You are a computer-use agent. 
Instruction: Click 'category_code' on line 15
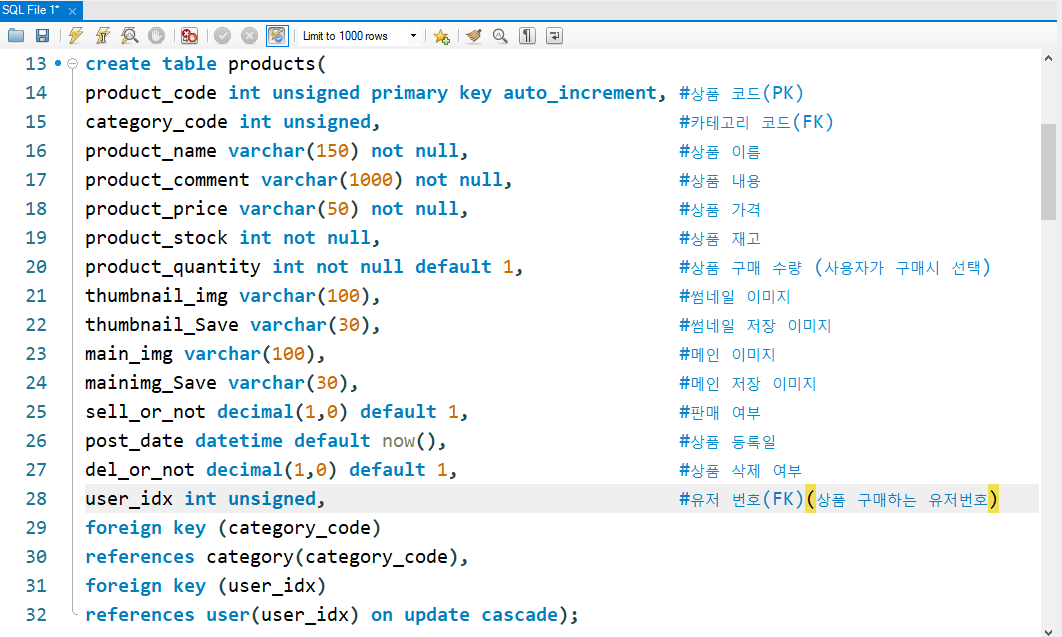coord(156,122)
